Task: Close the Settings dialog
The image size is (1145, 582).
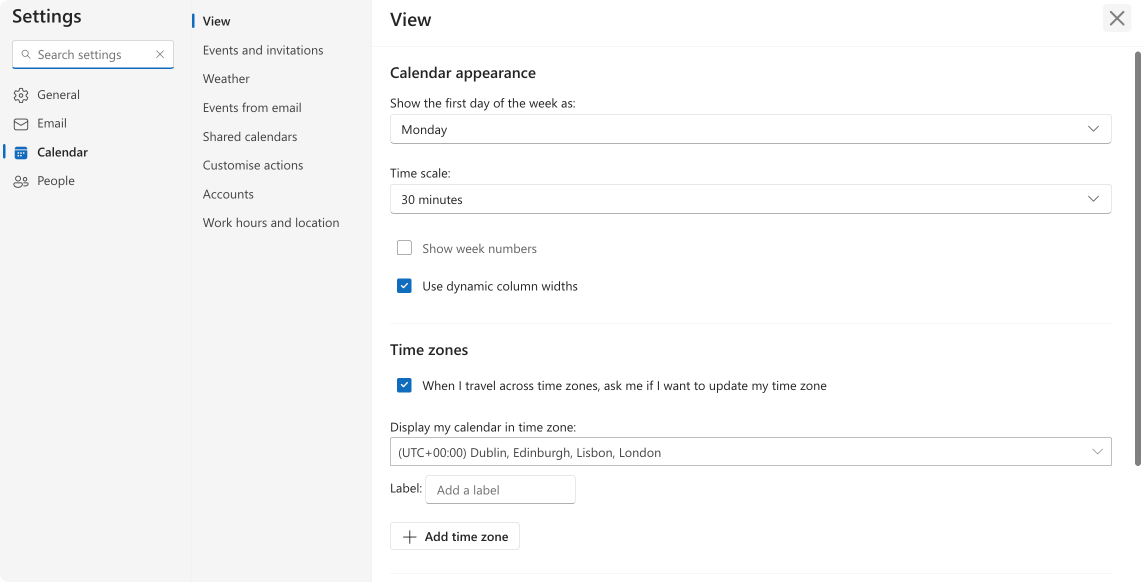Action: click(1117, 18)
